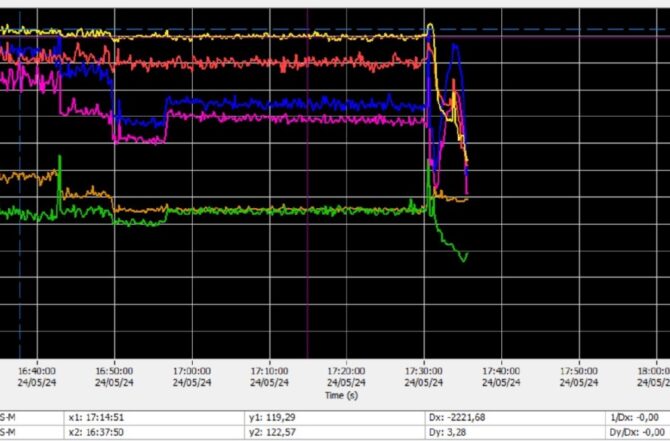The image size is (670, 441).
Task: Click the blue trace peak after 17:30
Action: click(455, 45)
